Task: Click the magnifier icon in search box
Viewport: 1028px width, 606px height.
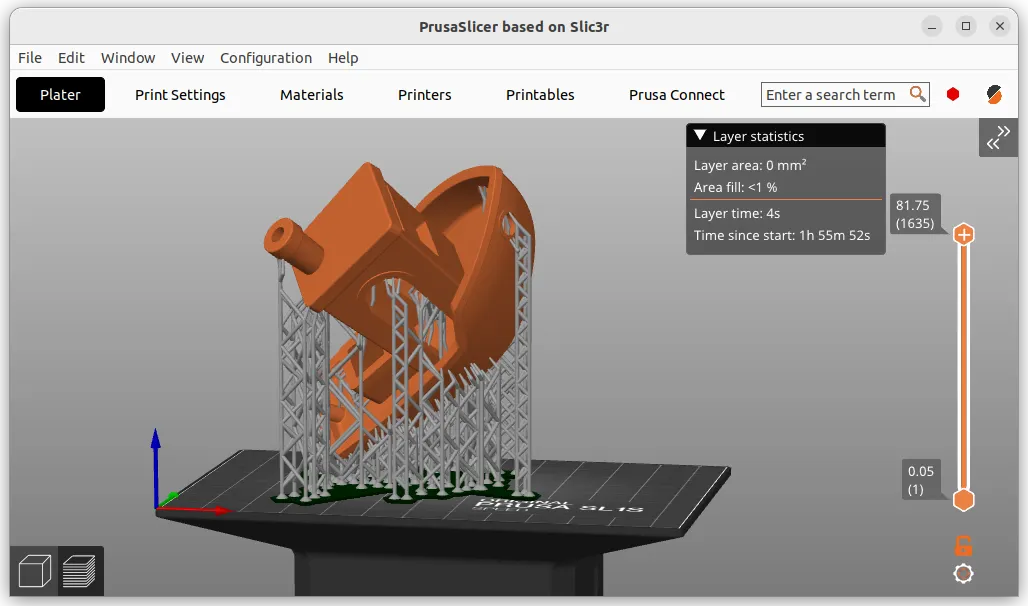Action: (917, 94)
